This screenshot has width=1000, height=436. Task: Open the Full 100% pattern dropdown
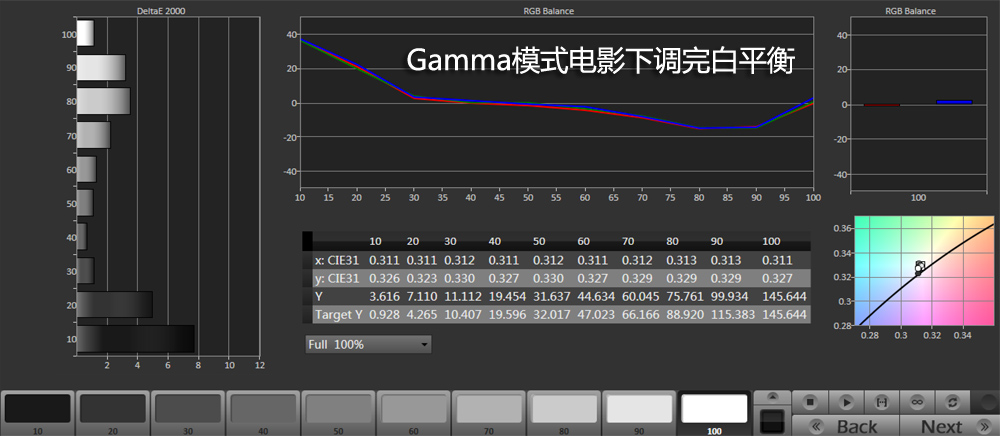click(x=368, y=344)
